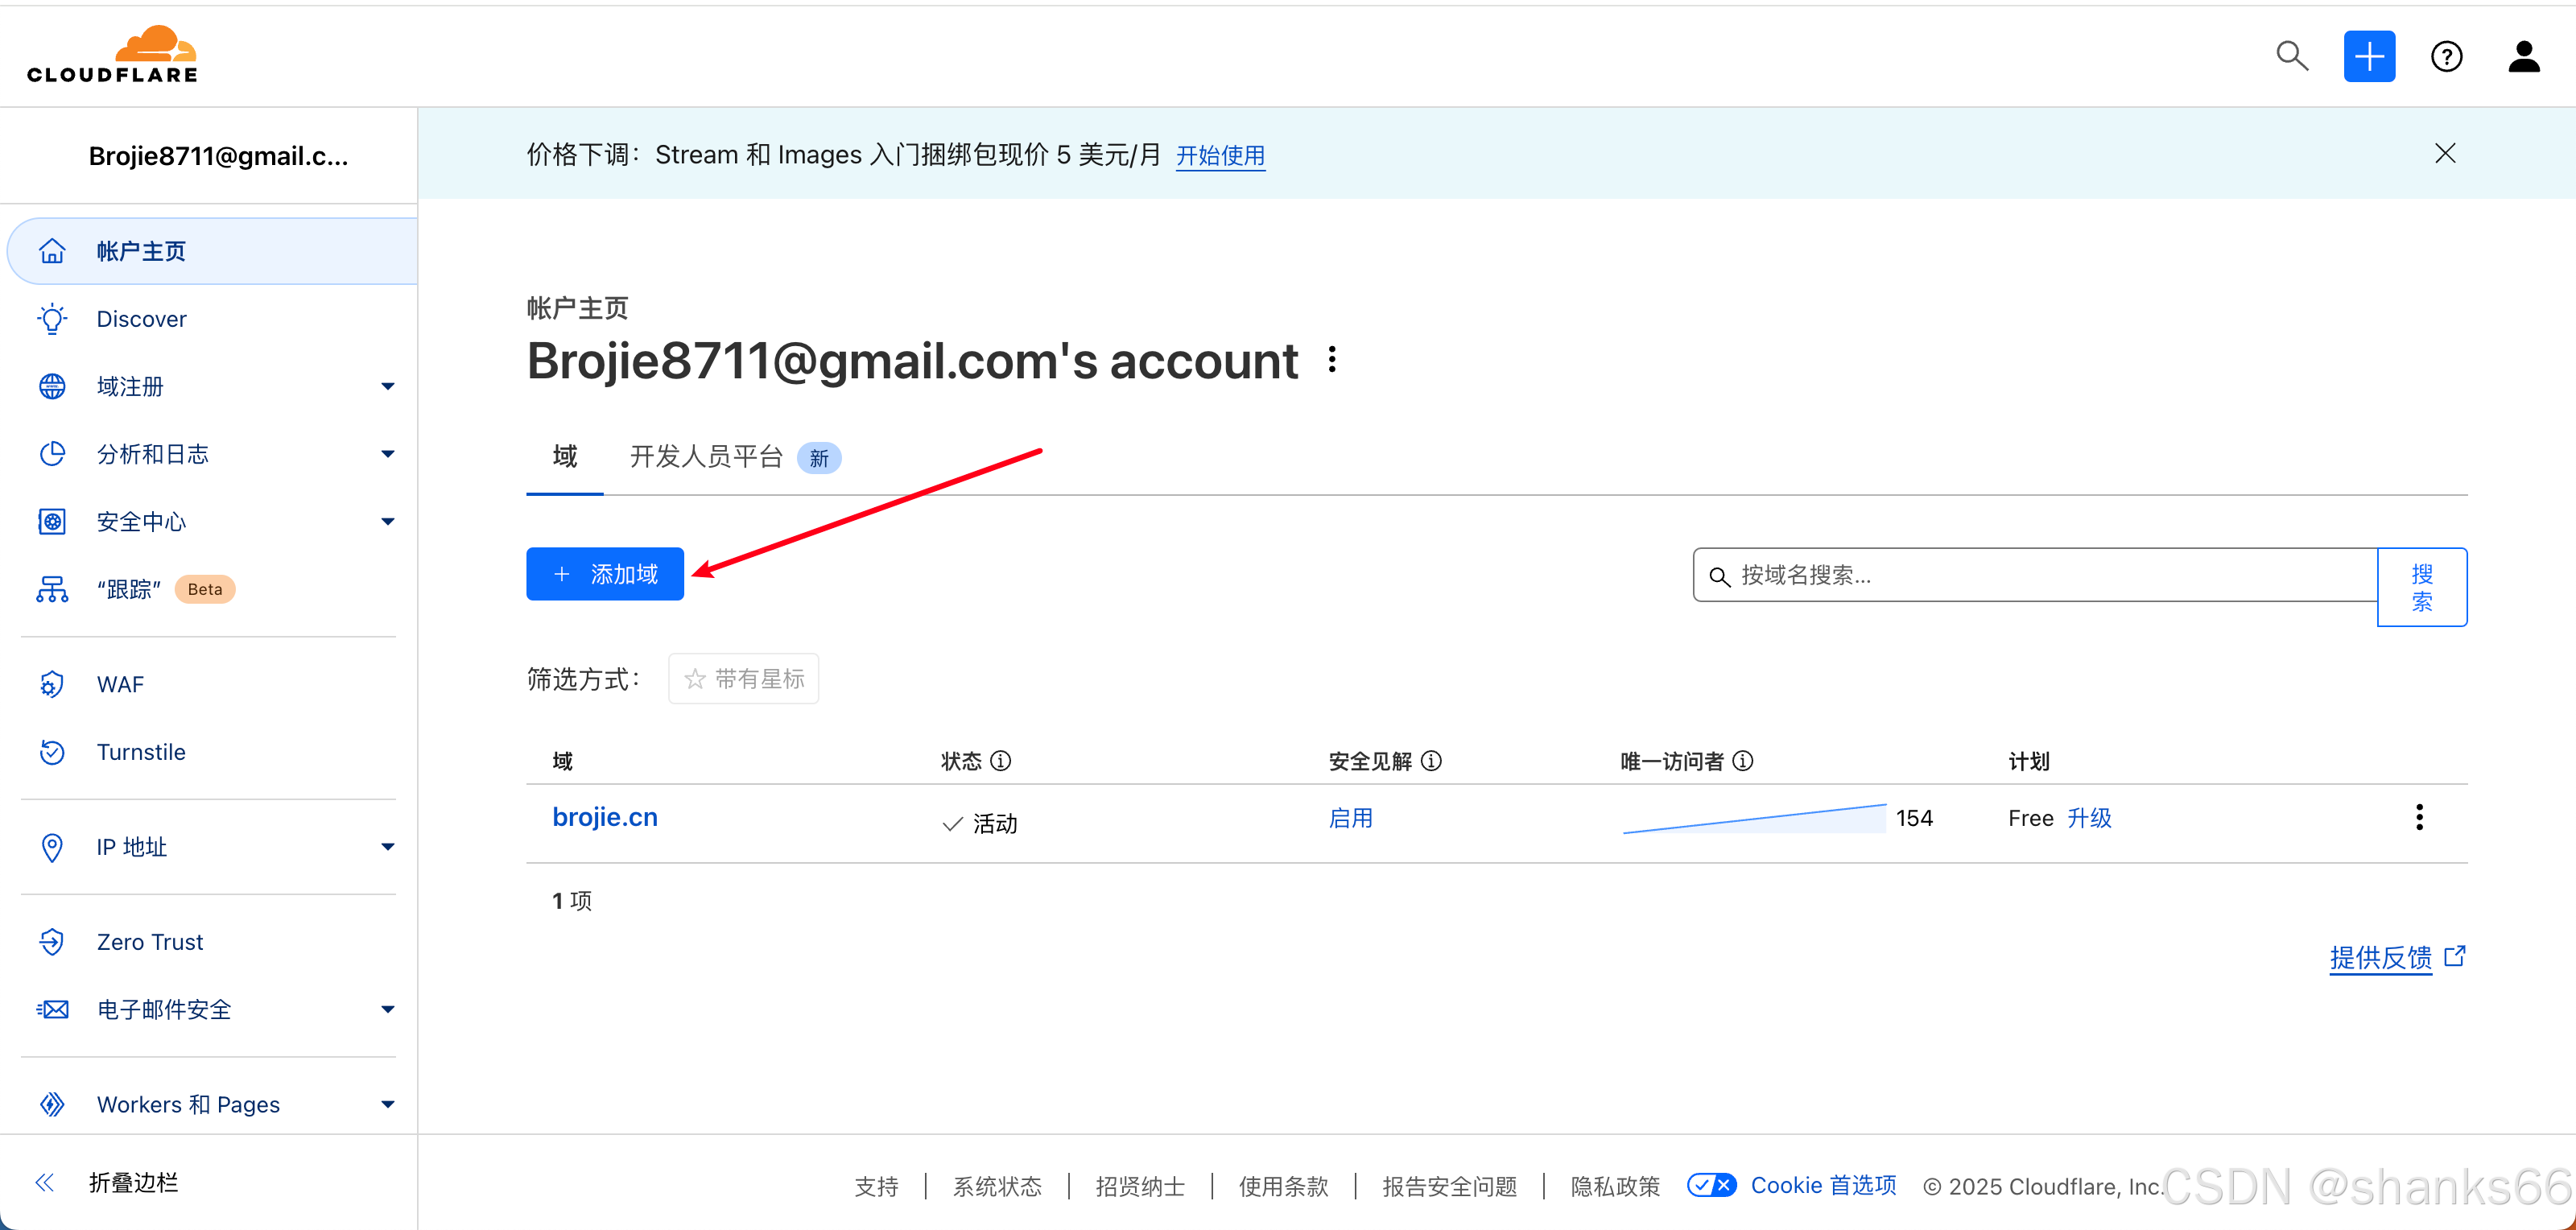This screenshot has width=2576, height=1230.
Task: Open the brojie.cn domain link
Action: tap(605, 817)
